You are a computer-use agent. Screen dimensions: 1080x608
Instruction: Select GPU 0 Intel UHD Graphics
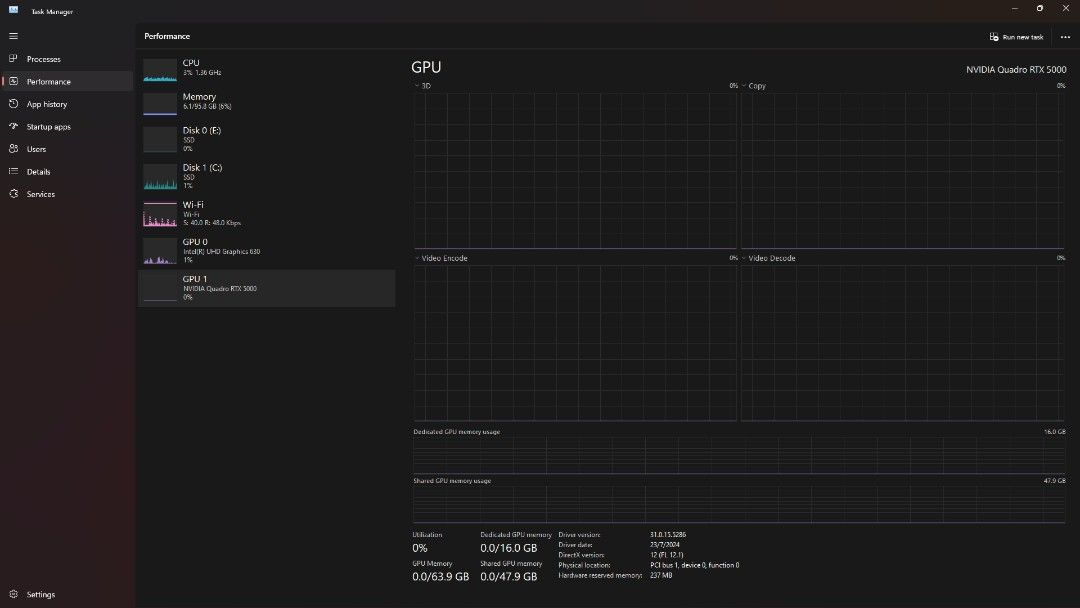[x=265, y=250]
